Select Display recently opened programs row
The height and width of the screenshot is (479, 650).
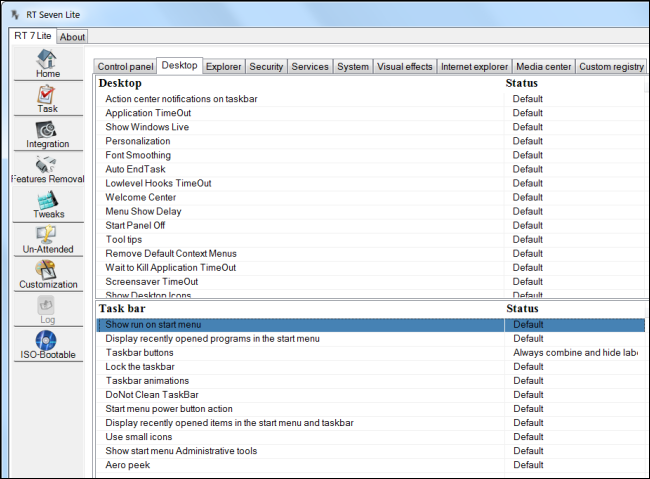pyautogui.click(x=371, y=339)
